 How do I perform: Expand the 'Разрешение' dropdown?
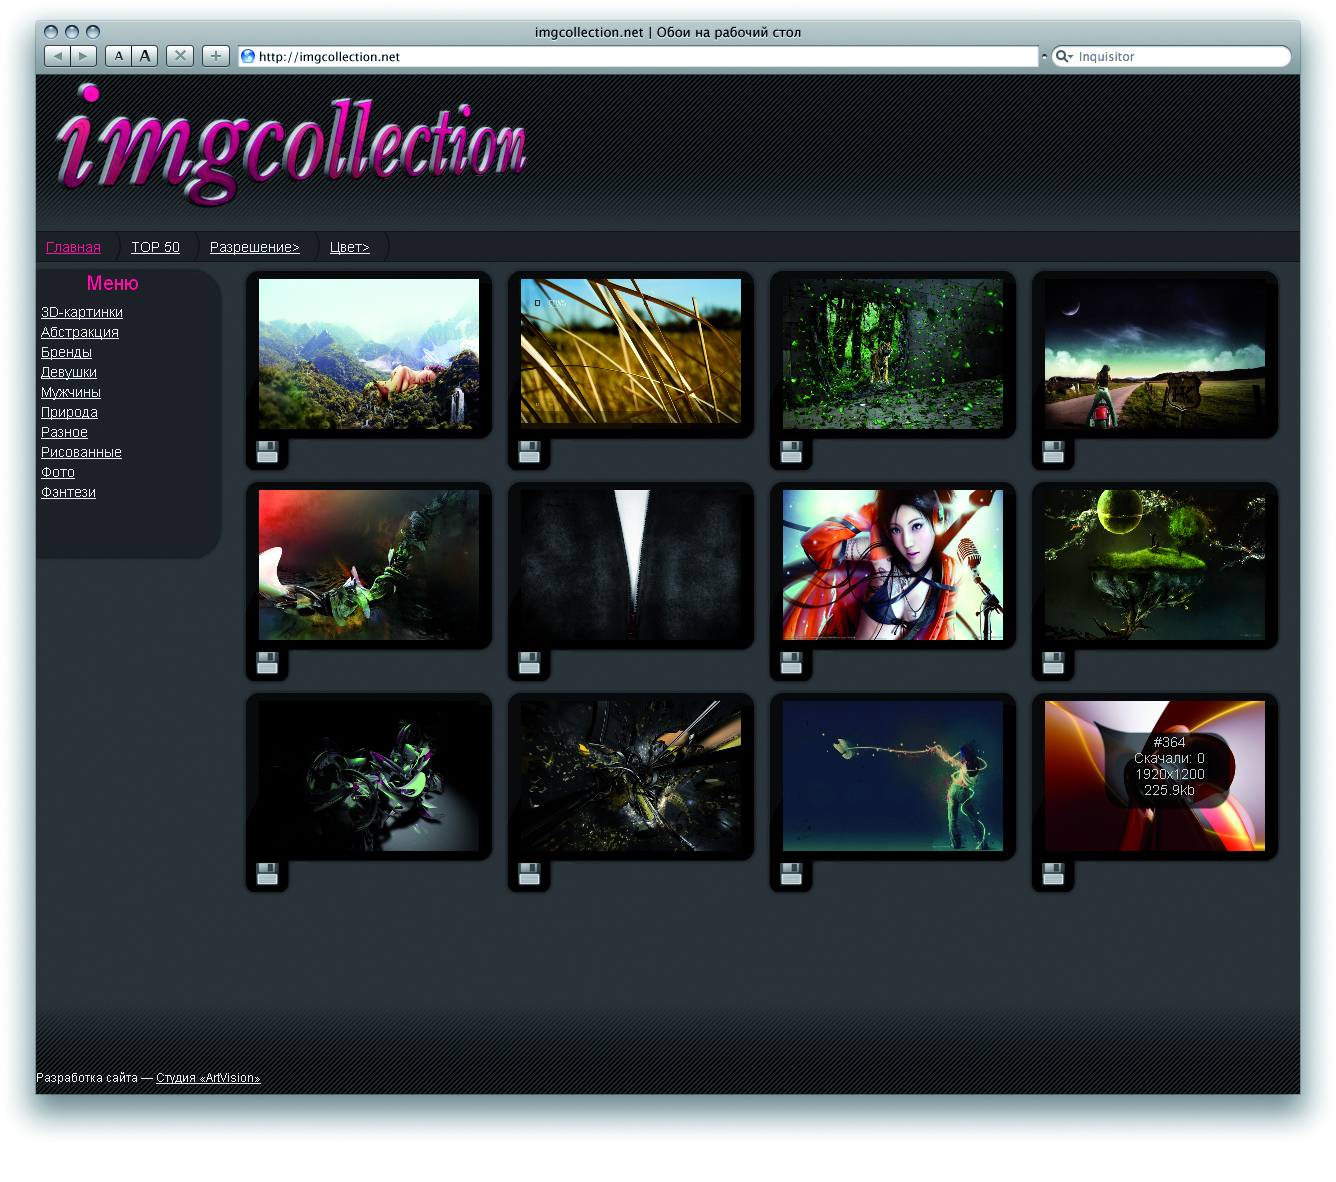(x=254, y=247)
